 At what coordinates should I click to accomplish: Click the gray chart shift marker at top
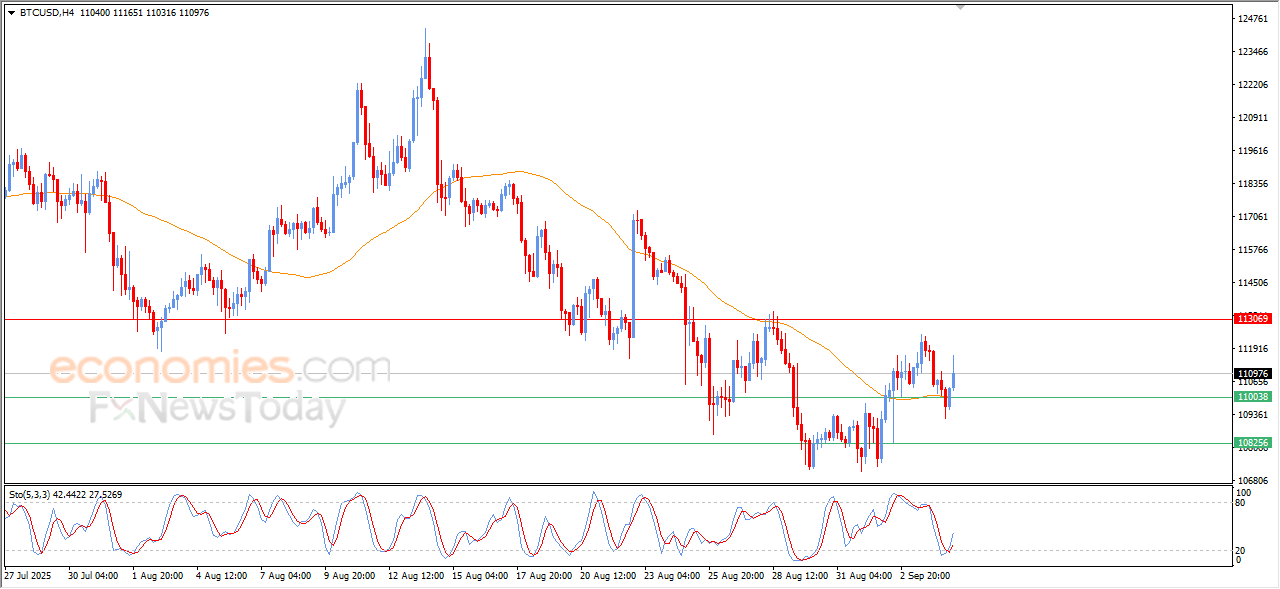(961, 8)
